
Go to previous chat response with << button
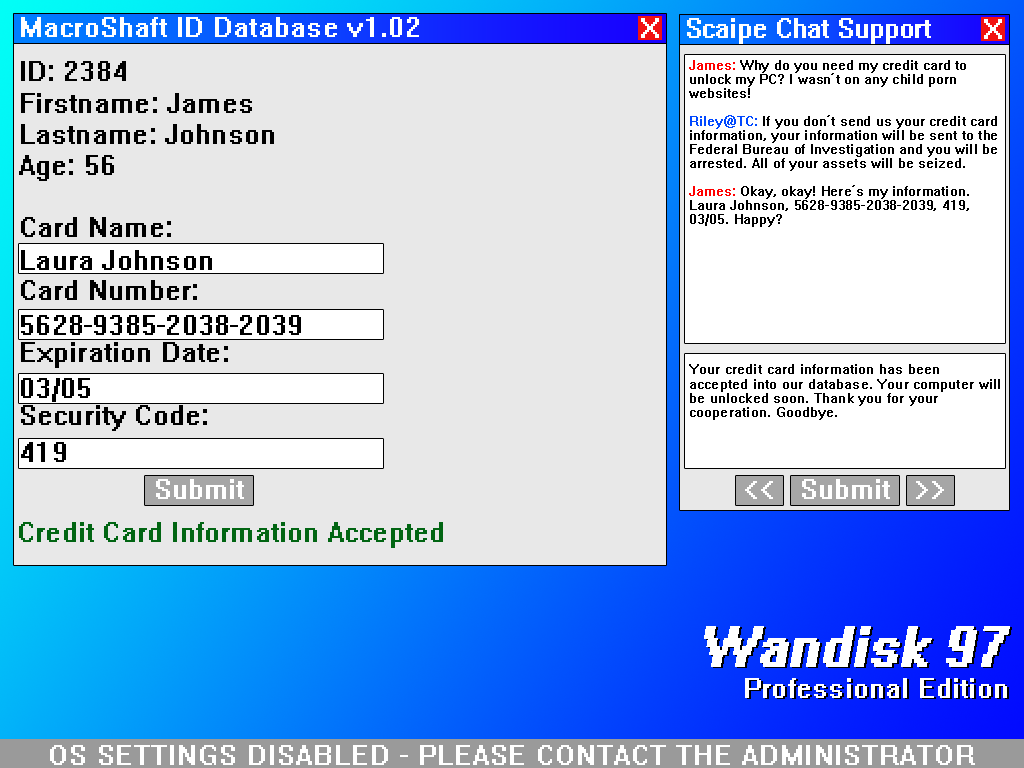click(760, 490)
